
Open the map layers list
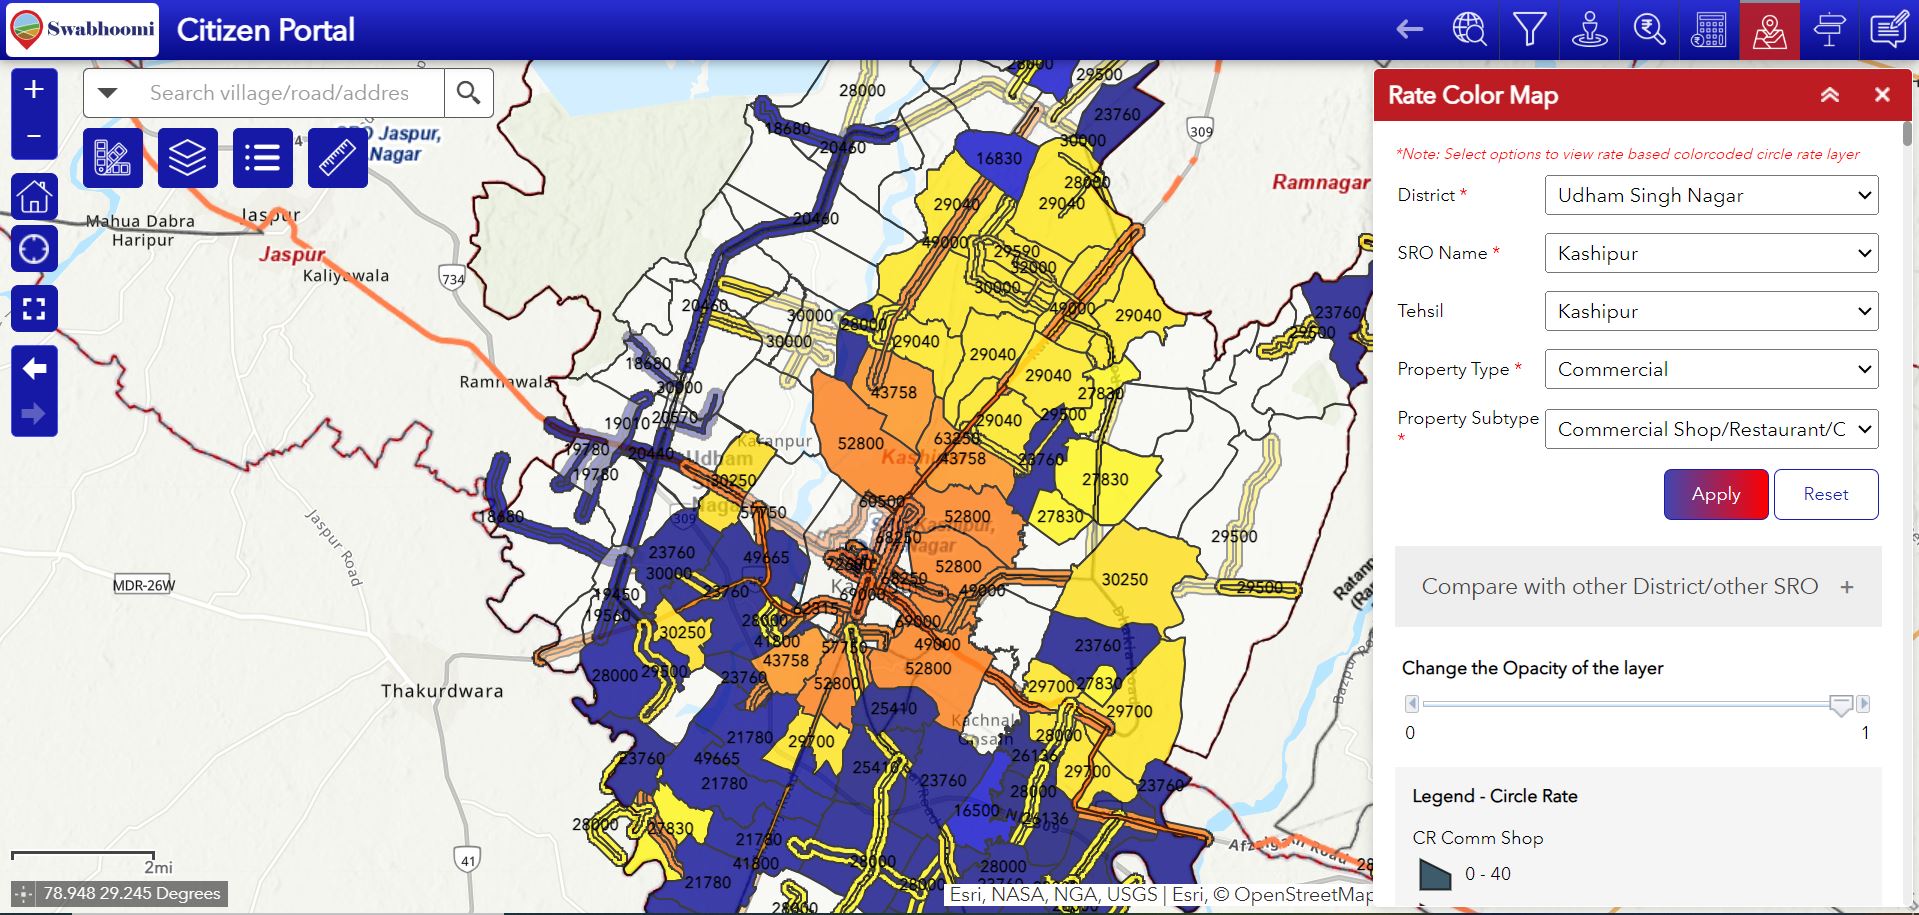pyautogui.click(x=187, y=158)
